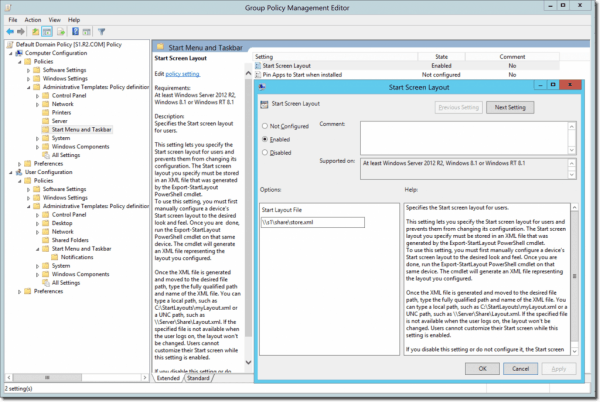Click the Filter funnel toolbar icon
Viewport: 600px width, 402px height.
(x=101, y=31)
